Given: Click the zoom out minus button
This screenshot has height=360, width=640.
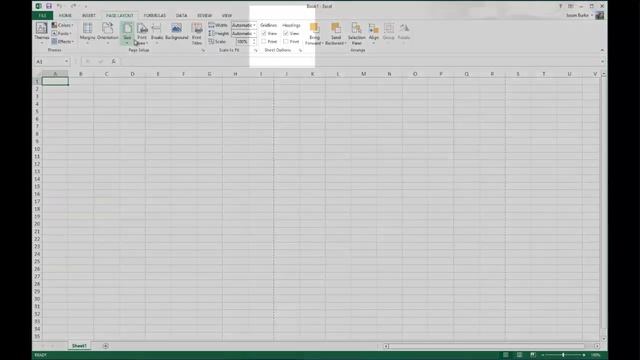Looking at the screenshot, I should point(542,355).
